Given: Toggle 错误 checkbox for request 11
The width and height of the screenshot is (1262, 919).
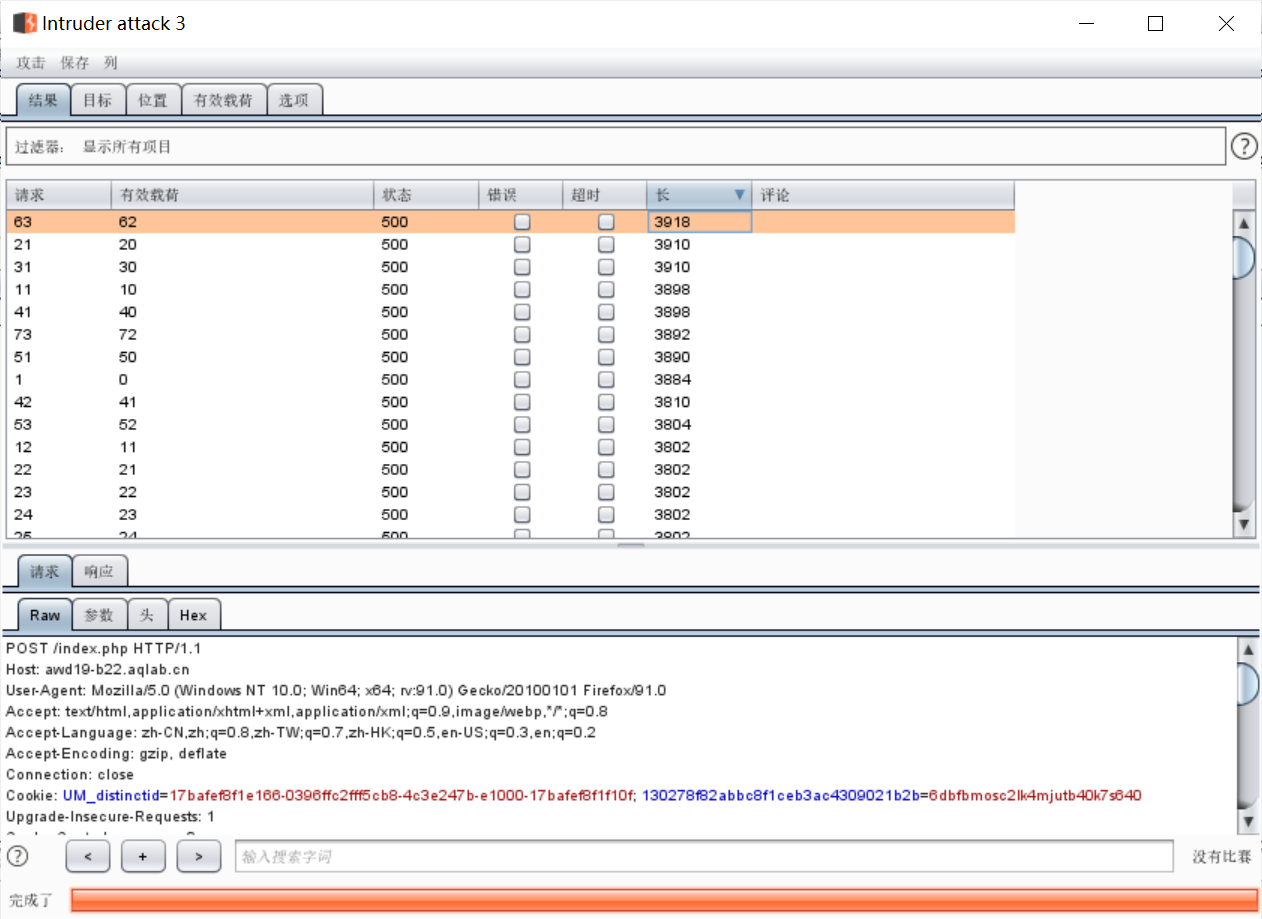Looking at the screenshot, I should (x=522, y=290).
